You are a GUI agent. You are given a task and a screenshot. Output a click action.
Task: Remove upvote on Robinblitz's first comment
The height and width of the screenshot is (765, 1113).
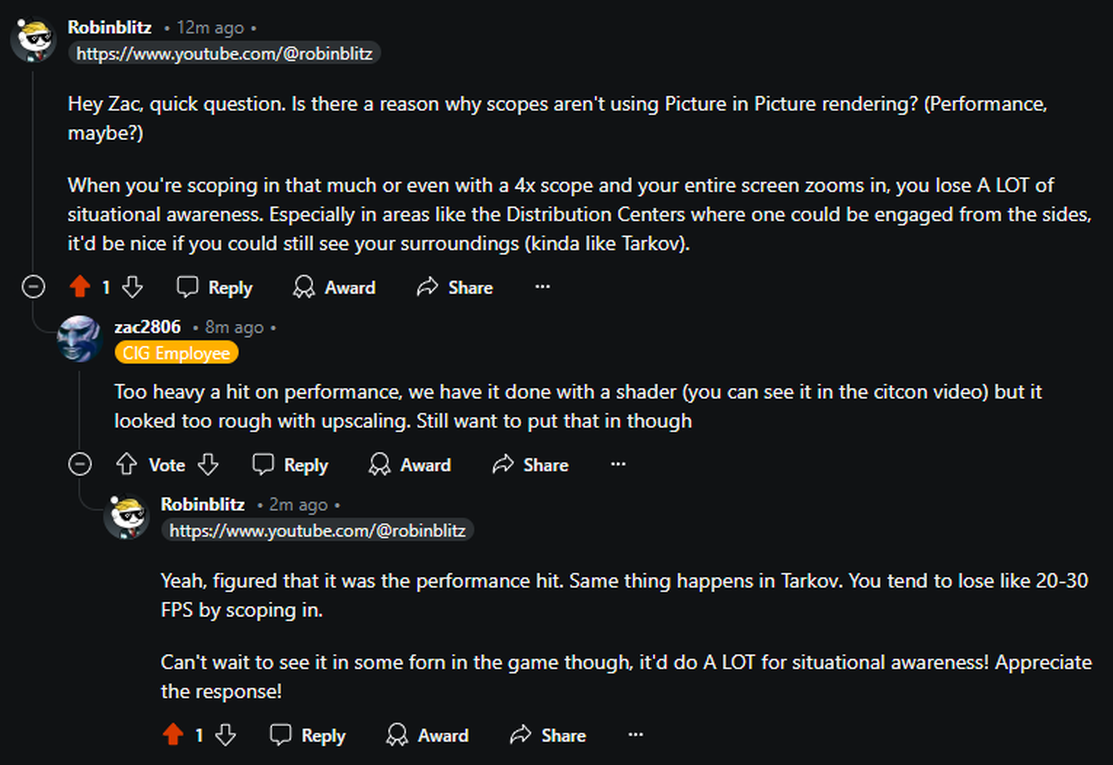80,288
